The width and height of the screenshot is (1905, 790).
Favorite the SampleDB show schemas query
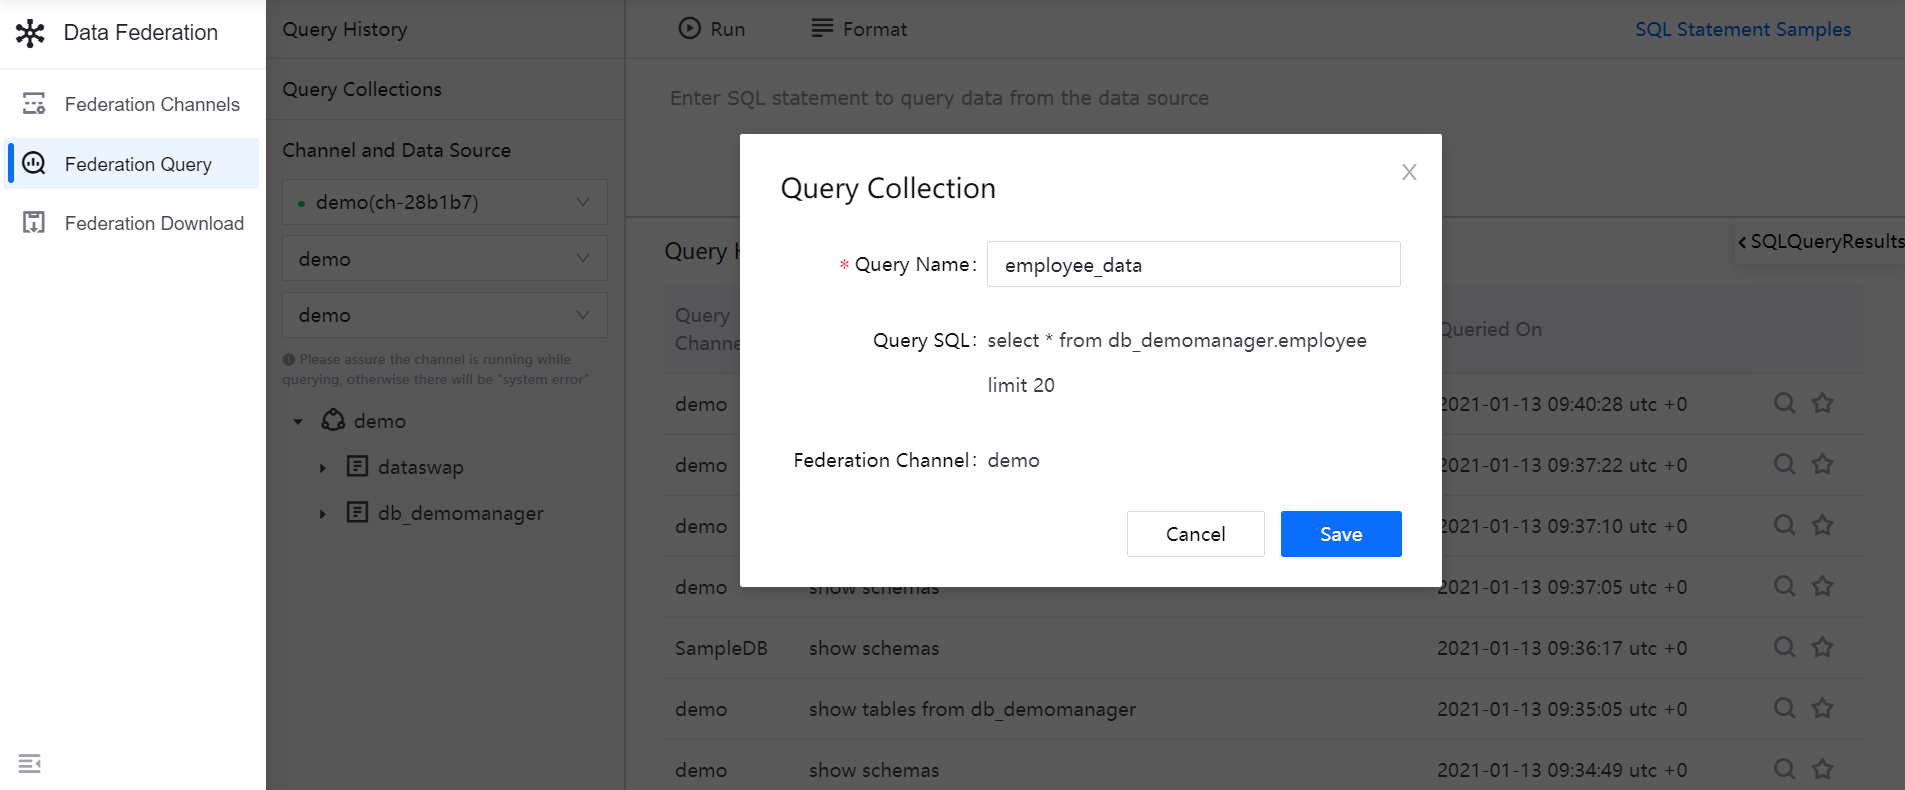1822,647
